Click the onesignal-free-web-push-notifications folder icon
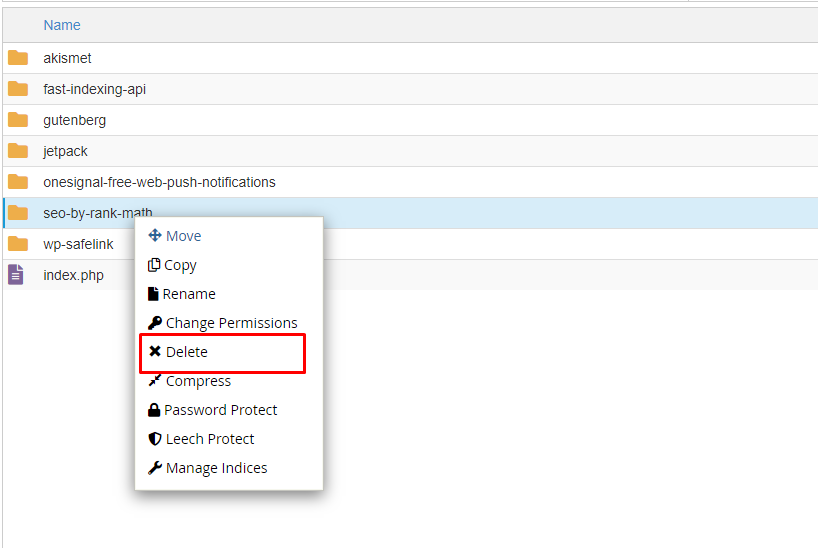 pos(18,182)
